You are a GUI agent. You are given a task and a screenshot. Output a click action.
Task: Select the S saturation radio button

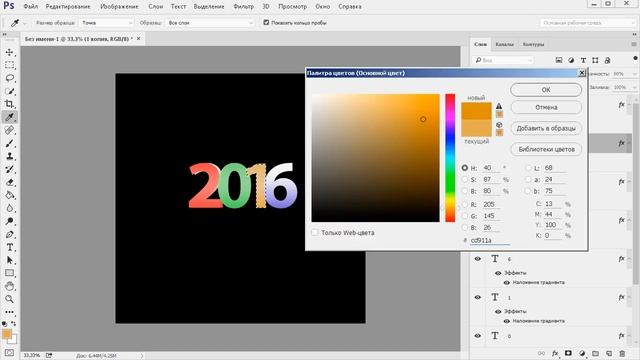click(x=464, y=179)
